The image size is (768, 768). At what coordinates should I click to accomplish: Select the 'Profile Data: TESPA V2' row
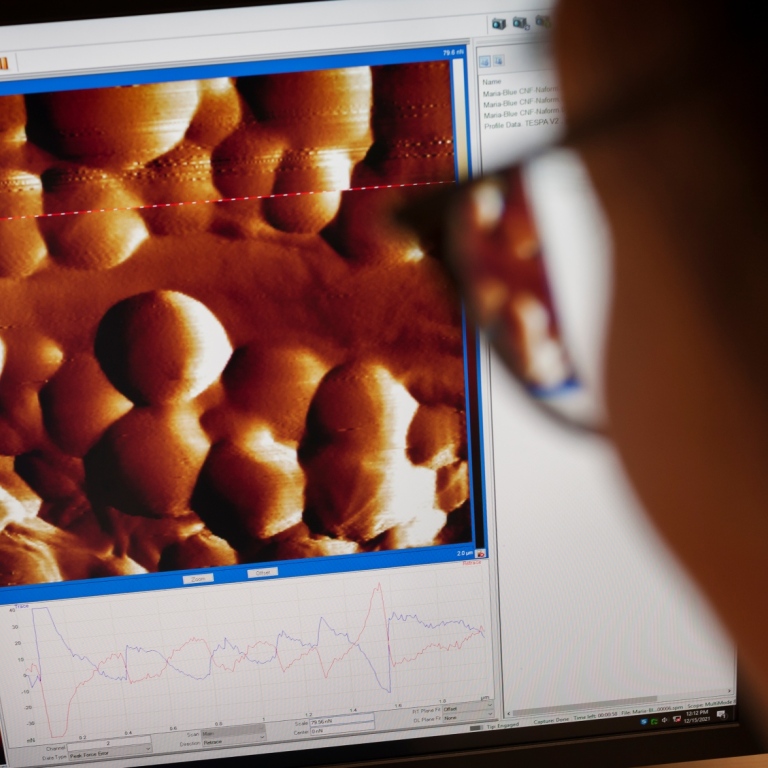click(521, 124)
